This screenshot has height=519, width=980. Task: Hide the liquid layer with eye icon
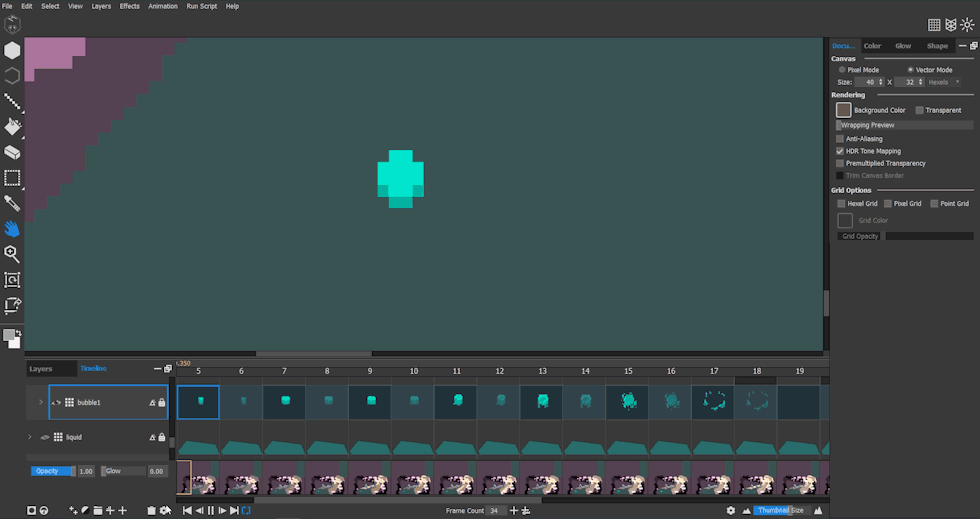click(x=45, y=437)
